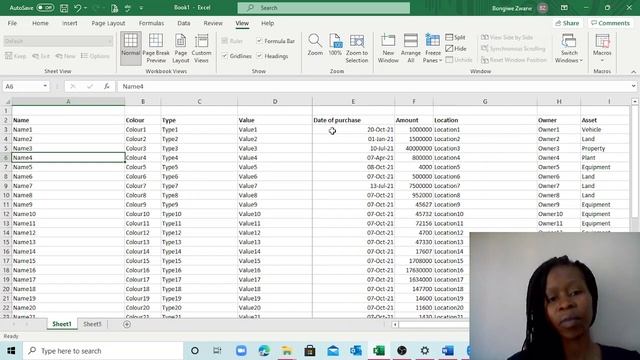
Task: Open the Macros dropdown
Action: tap(602, 48)
